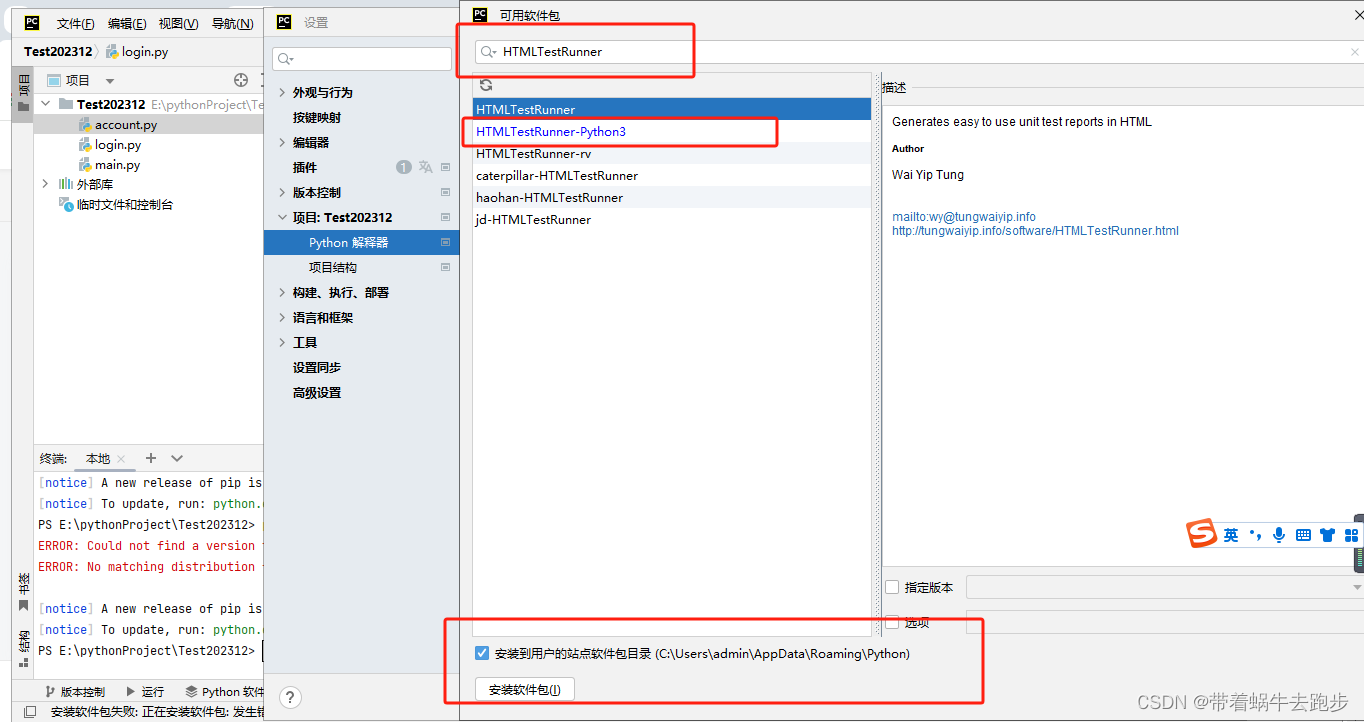The image size is (1364, 722).
Task: Enable the 选项 checkbox
Action: (892, 622)
